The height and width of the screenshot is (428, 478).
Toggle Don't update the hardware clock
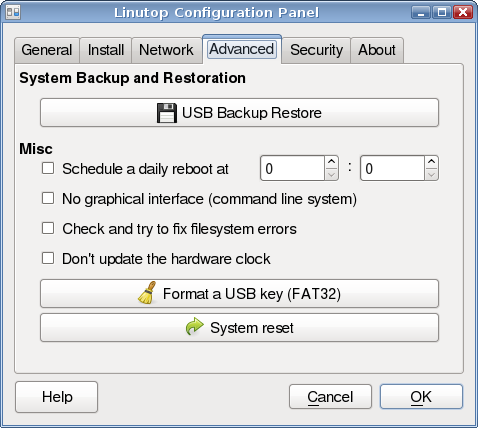click(x=48, y=258)
